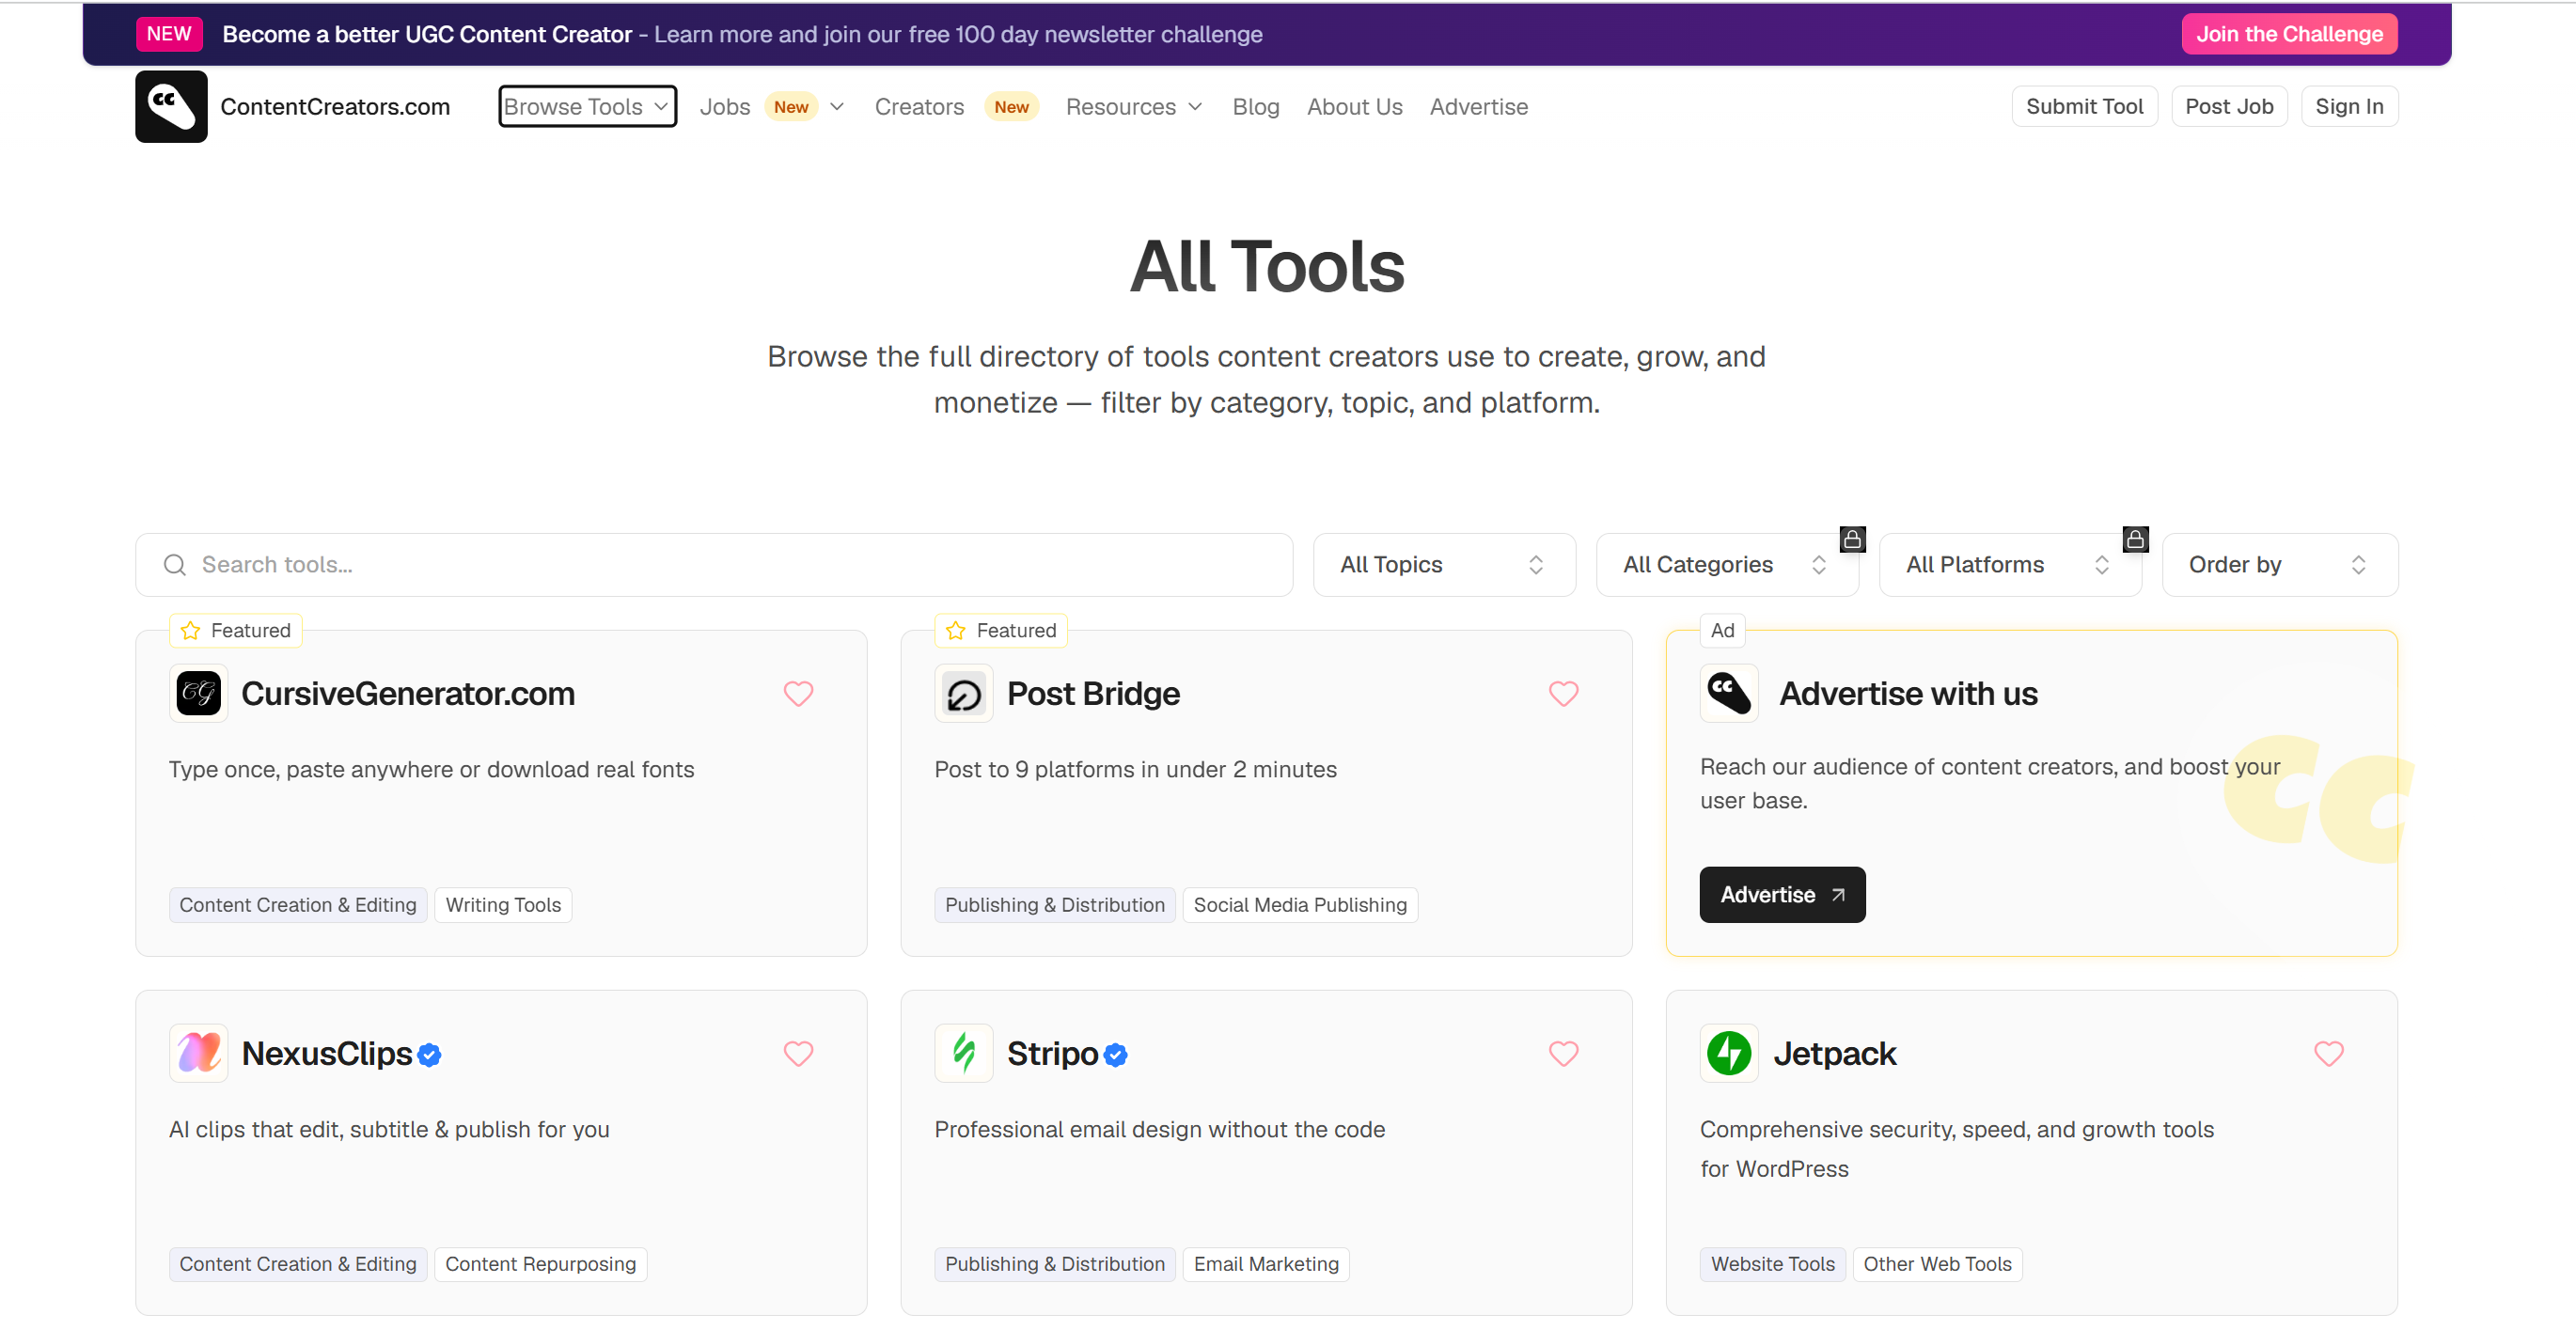Favorite CursiveGenerator.com with the heart
2576x1330 pixels.
(x=798, y=693)
